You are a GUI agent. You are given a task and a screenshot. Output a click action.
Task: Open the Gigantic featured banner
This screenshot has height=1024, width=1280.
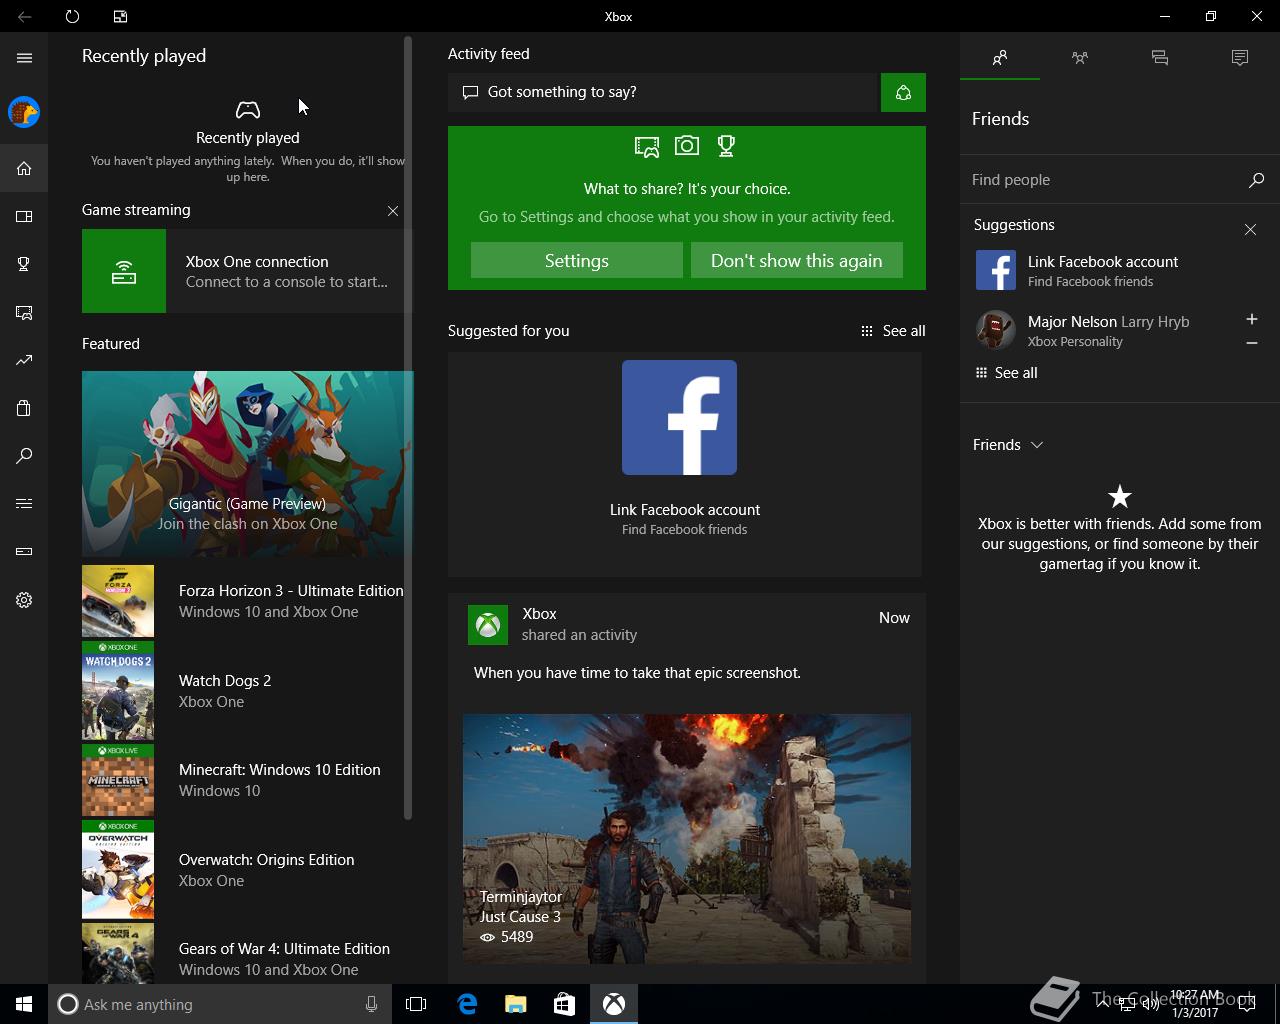pos(248,463)
